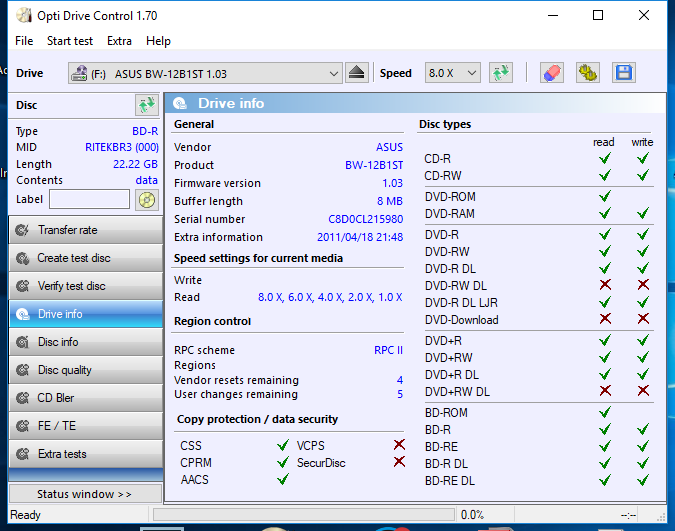
Task: Click the vendor resets remaining value 4
Action: pos(400,380)
